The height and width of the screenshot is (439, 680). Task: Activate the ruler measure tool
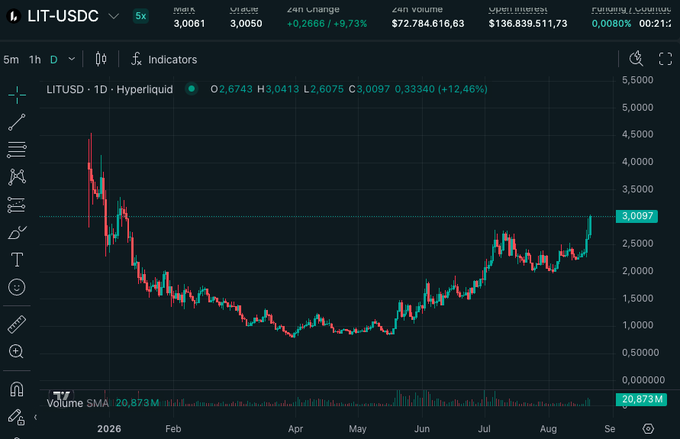tap(17, 324)
